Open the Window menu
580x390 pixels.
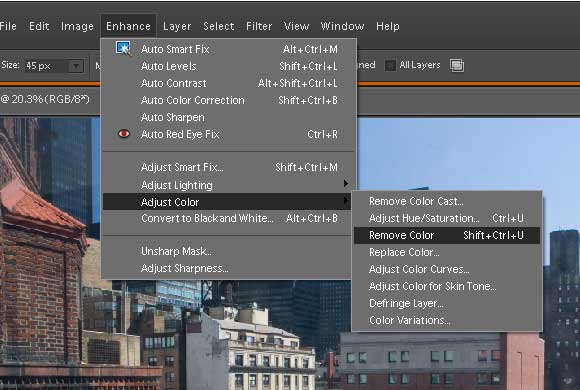342,26
